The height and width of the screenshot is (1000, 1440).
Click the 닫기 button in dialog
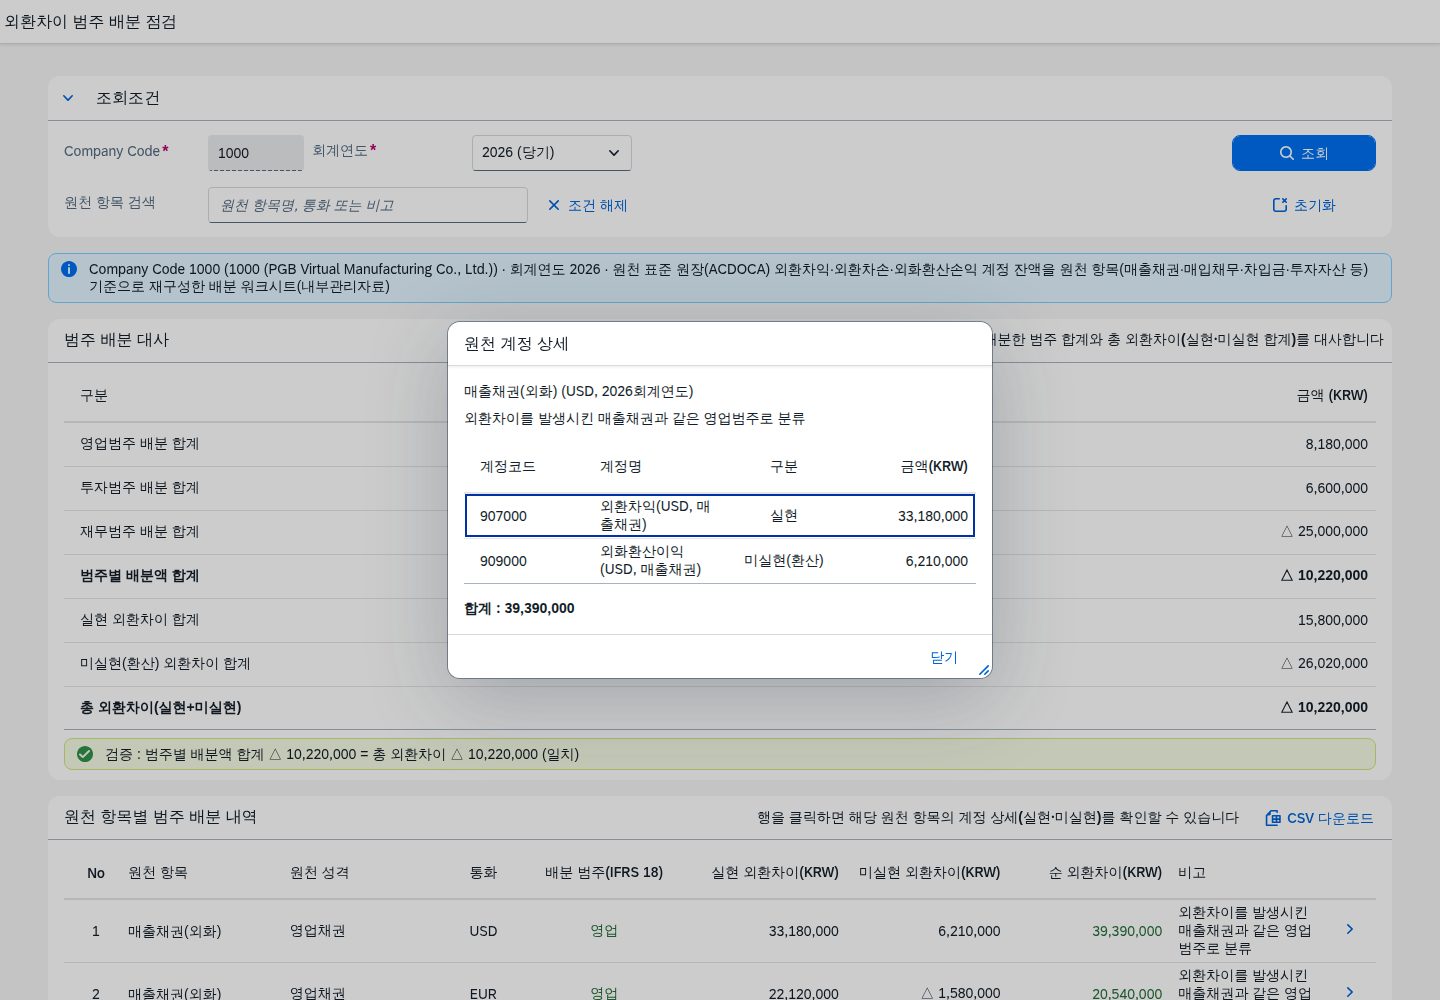[944, 657]
